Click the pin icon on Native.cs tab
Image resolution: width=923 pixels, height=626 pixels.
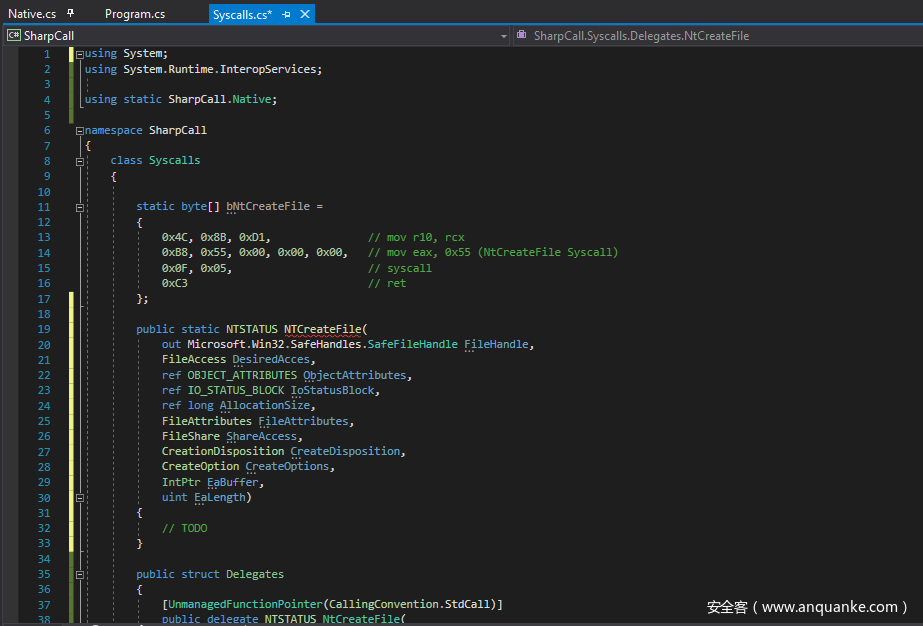70,14
